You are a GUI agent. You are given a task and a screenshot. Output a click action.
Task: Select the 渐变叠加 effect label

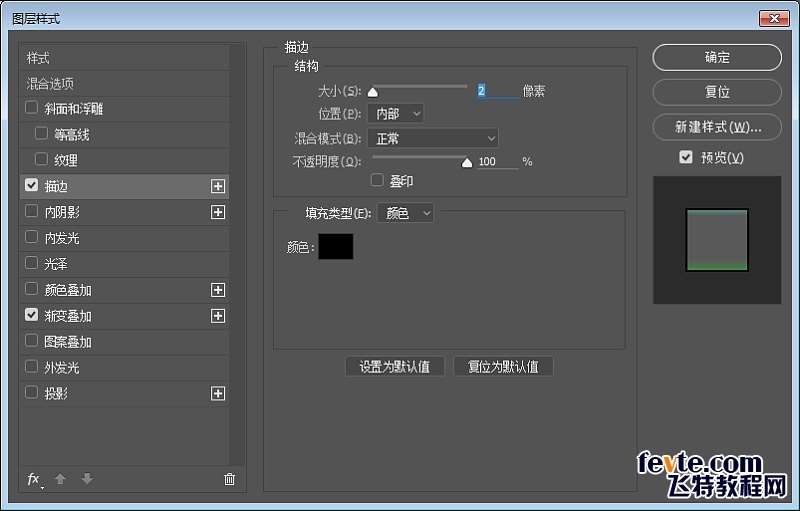(68, 316)
